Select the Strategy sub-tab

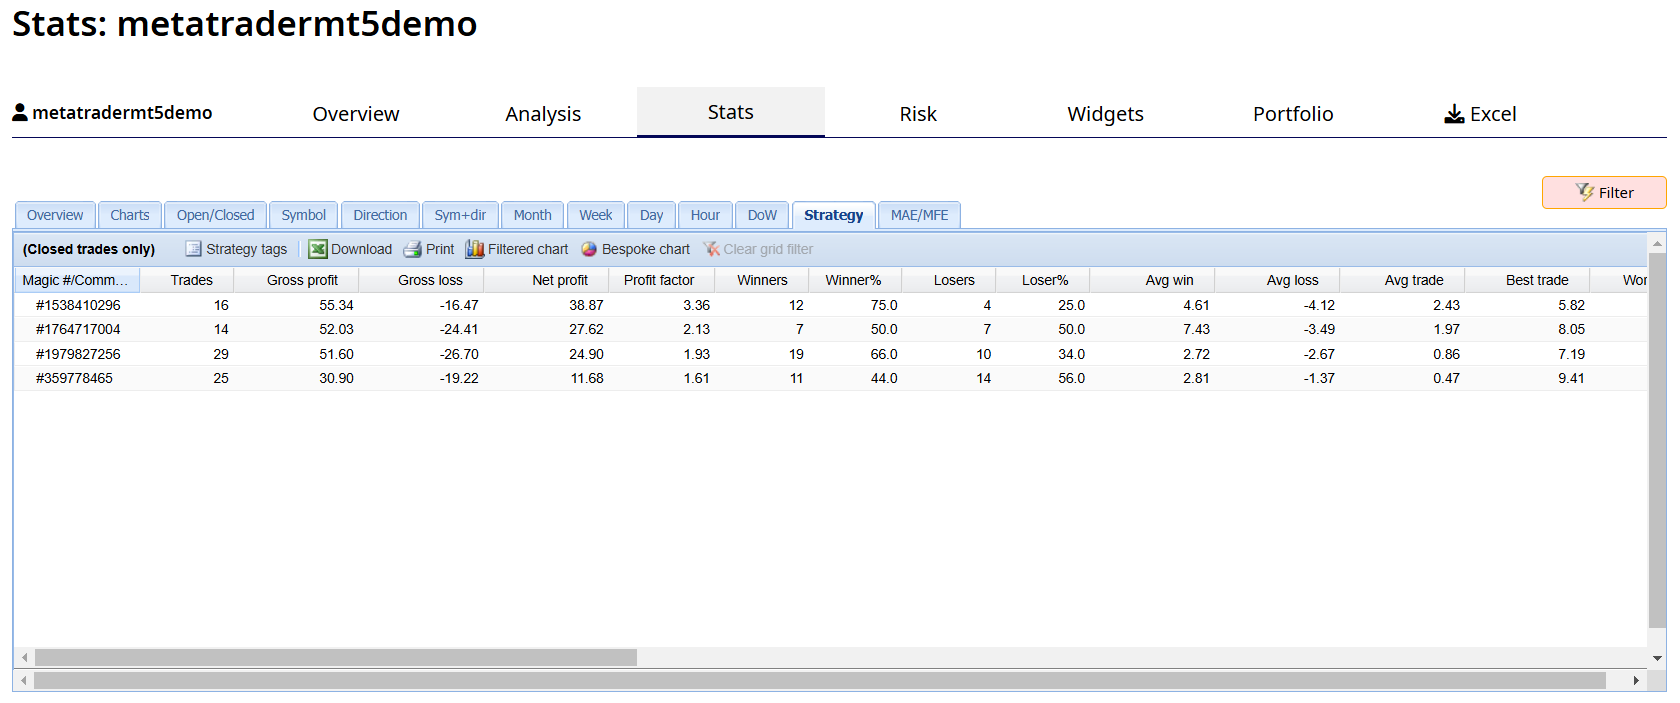coord(834,215)
